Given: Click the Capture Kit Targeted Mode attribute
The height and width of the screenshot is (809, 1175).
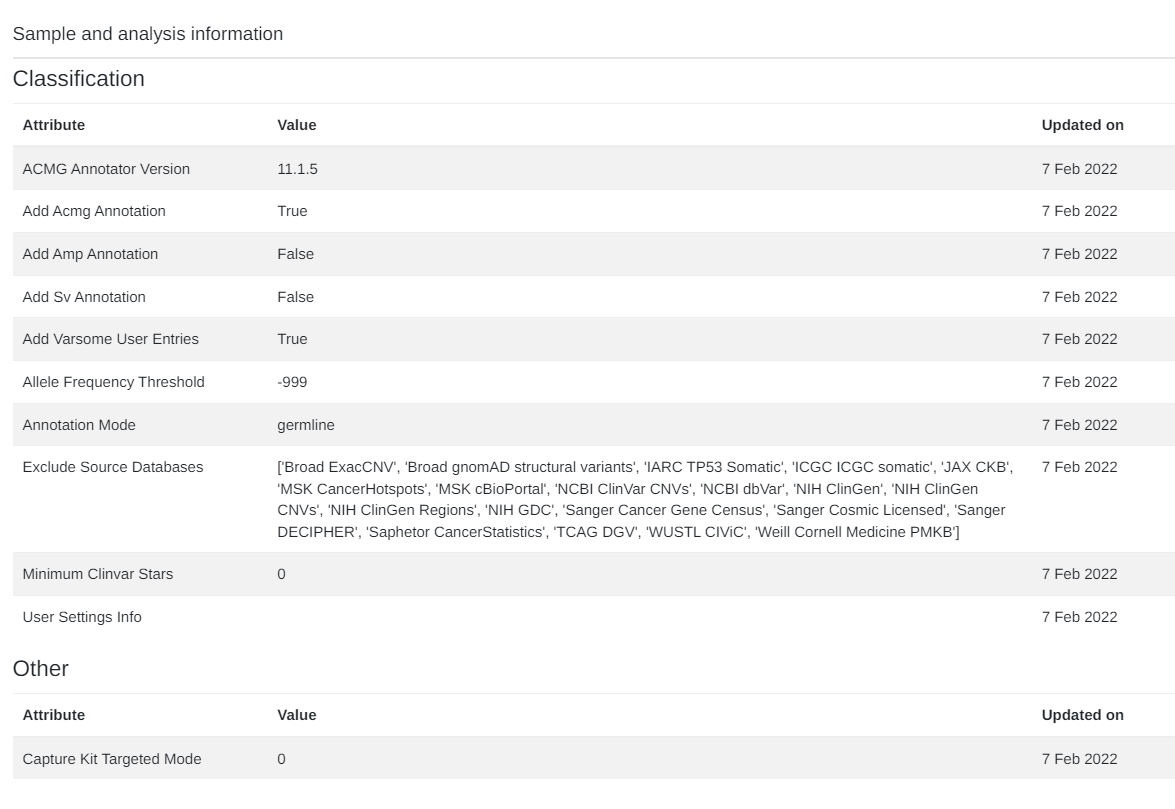Looking at the screenshot, I should (112, 759).
